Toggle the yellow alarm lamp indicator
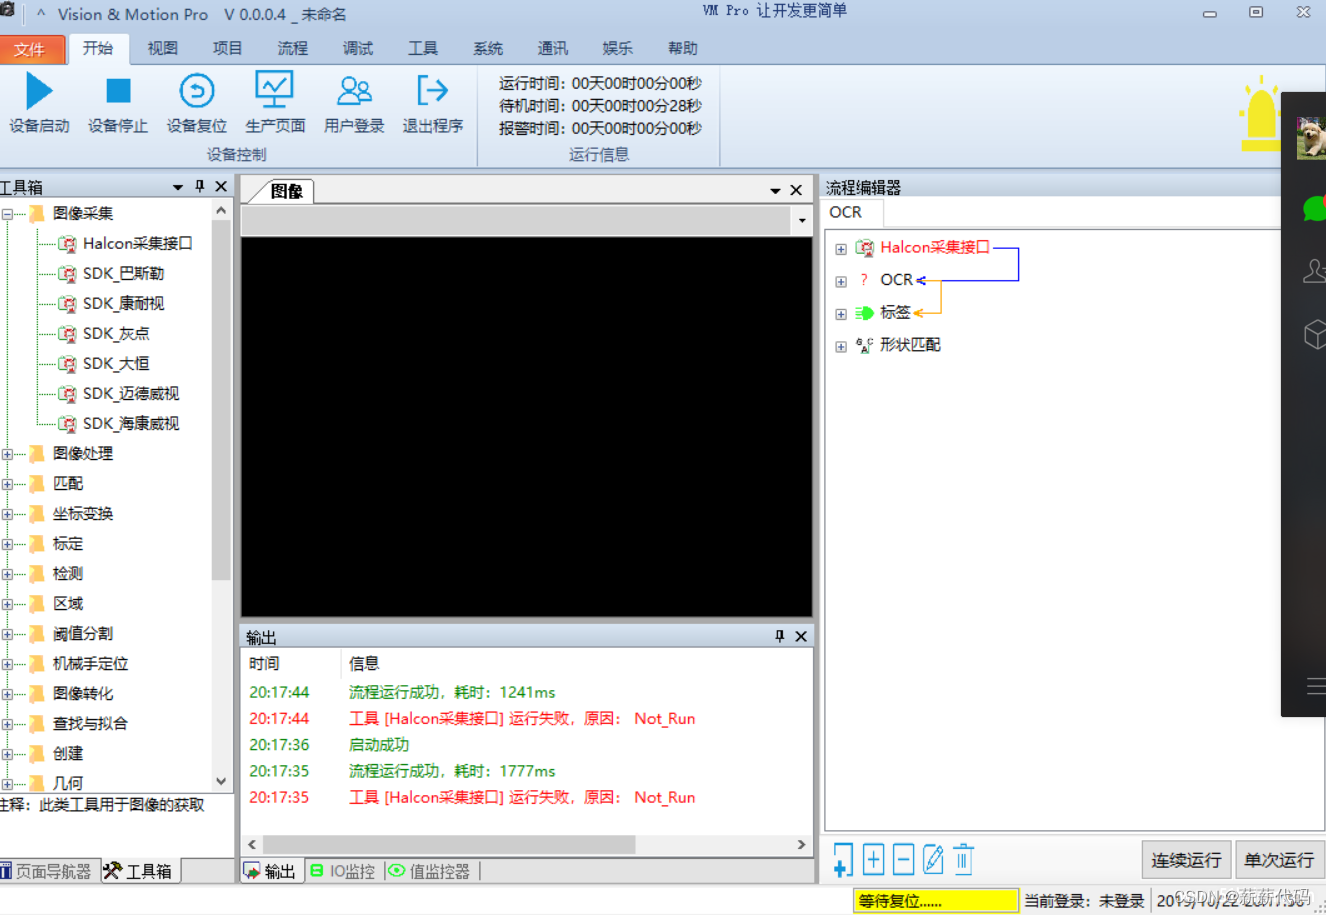This screenshot has height=915, width=1326. 1259,113
